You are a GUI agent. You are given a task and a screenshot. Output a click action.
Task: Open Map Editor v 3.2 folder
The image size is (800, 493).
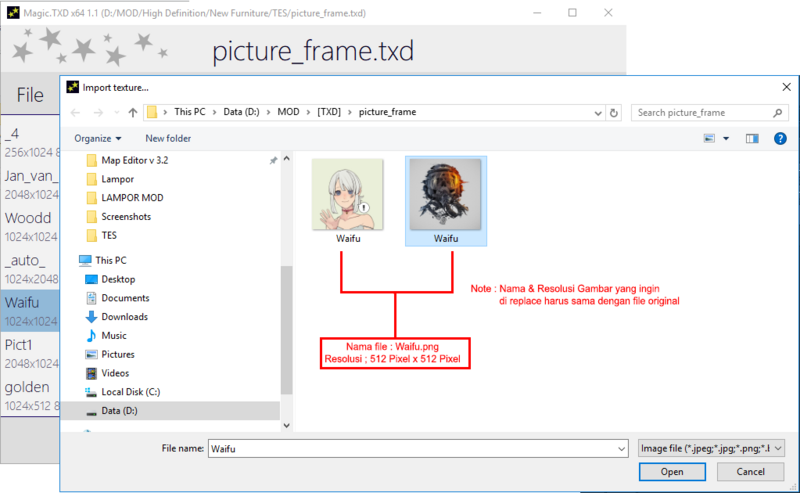(x=135, y=160)
